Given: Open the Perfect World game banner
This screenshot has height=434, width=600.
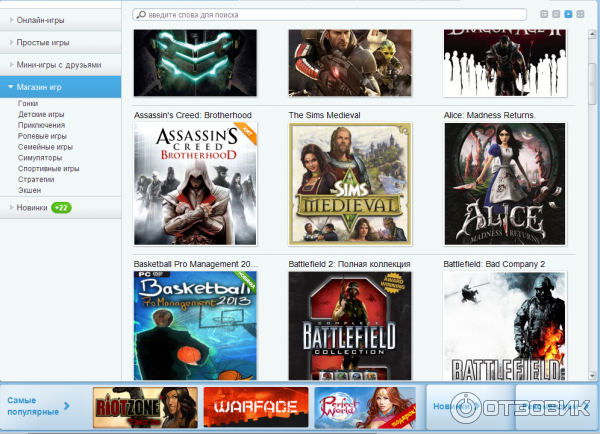Looking at the screenshot, I should [x=364, y=406].
